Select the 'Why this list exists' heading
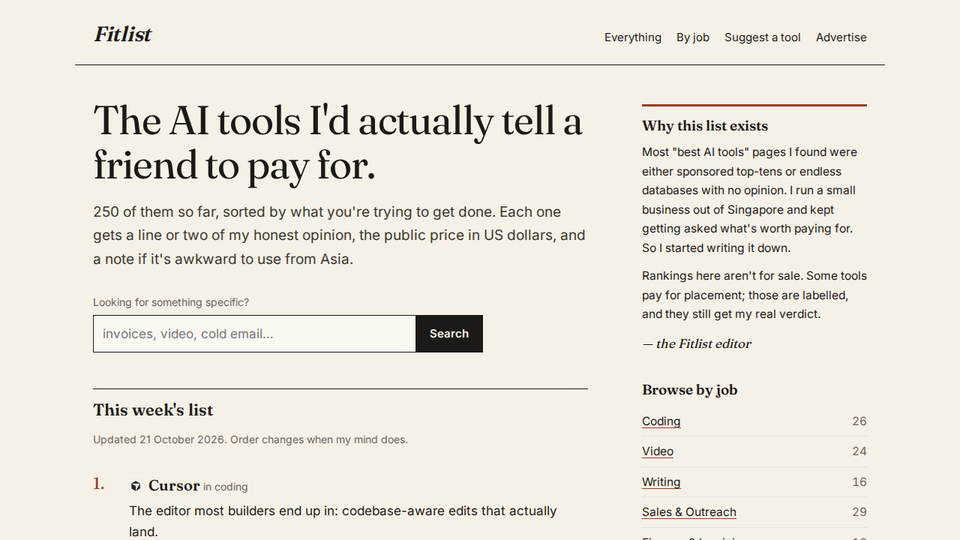This screenshot has height=540, width=960. [x=705, y=126]
